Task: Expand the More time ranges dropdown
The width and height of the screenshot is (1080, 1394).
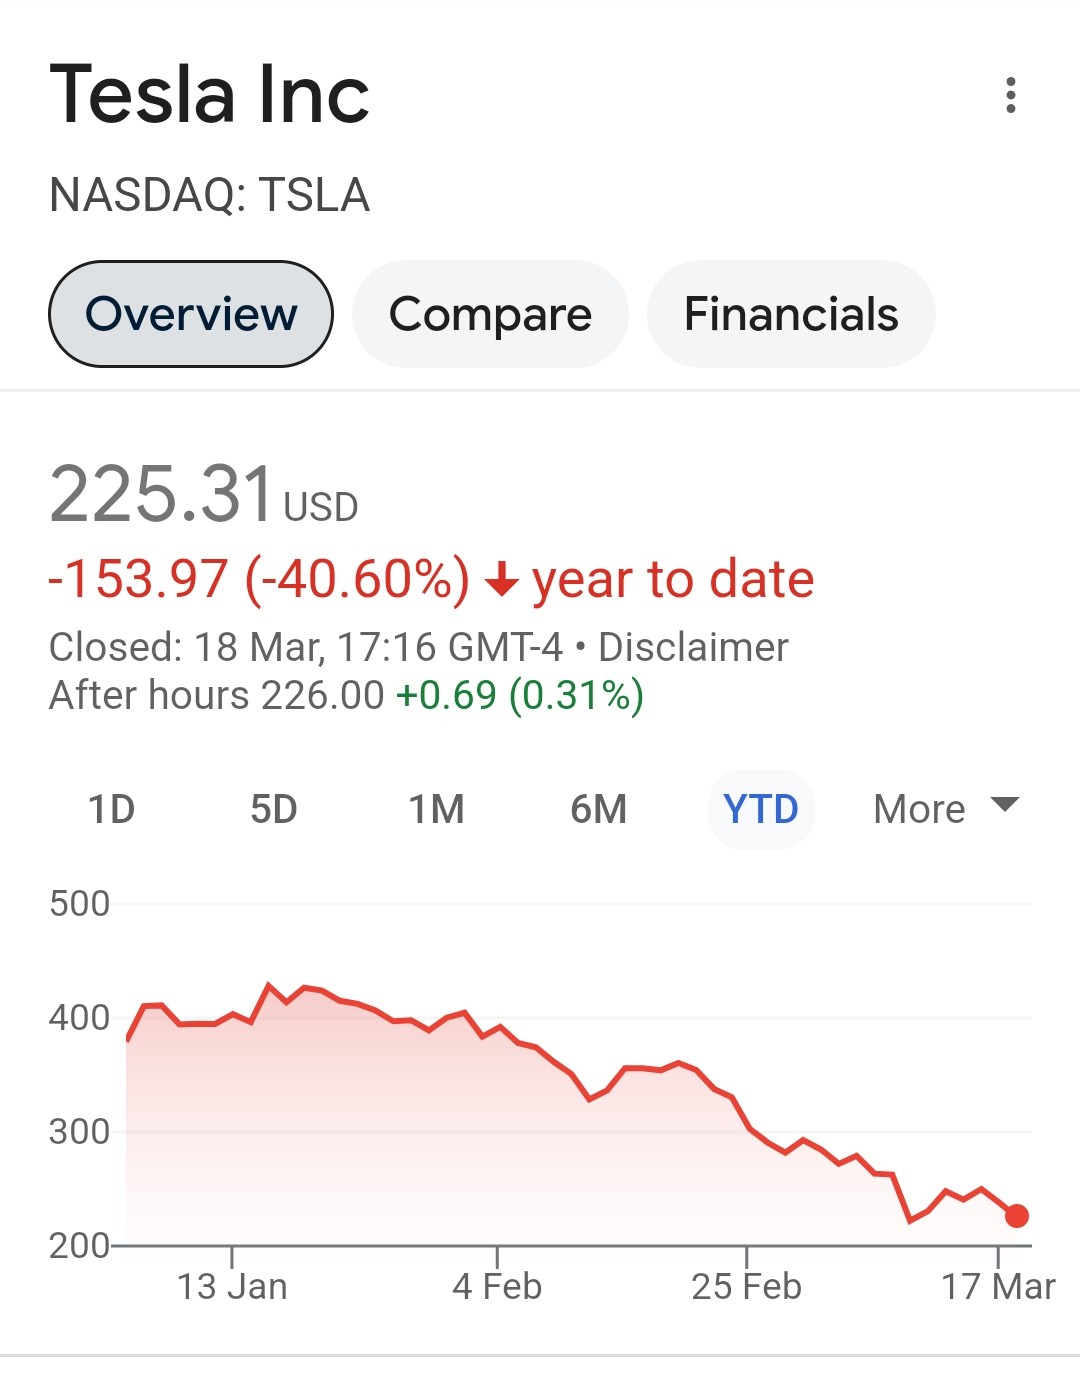Action: 919,809
